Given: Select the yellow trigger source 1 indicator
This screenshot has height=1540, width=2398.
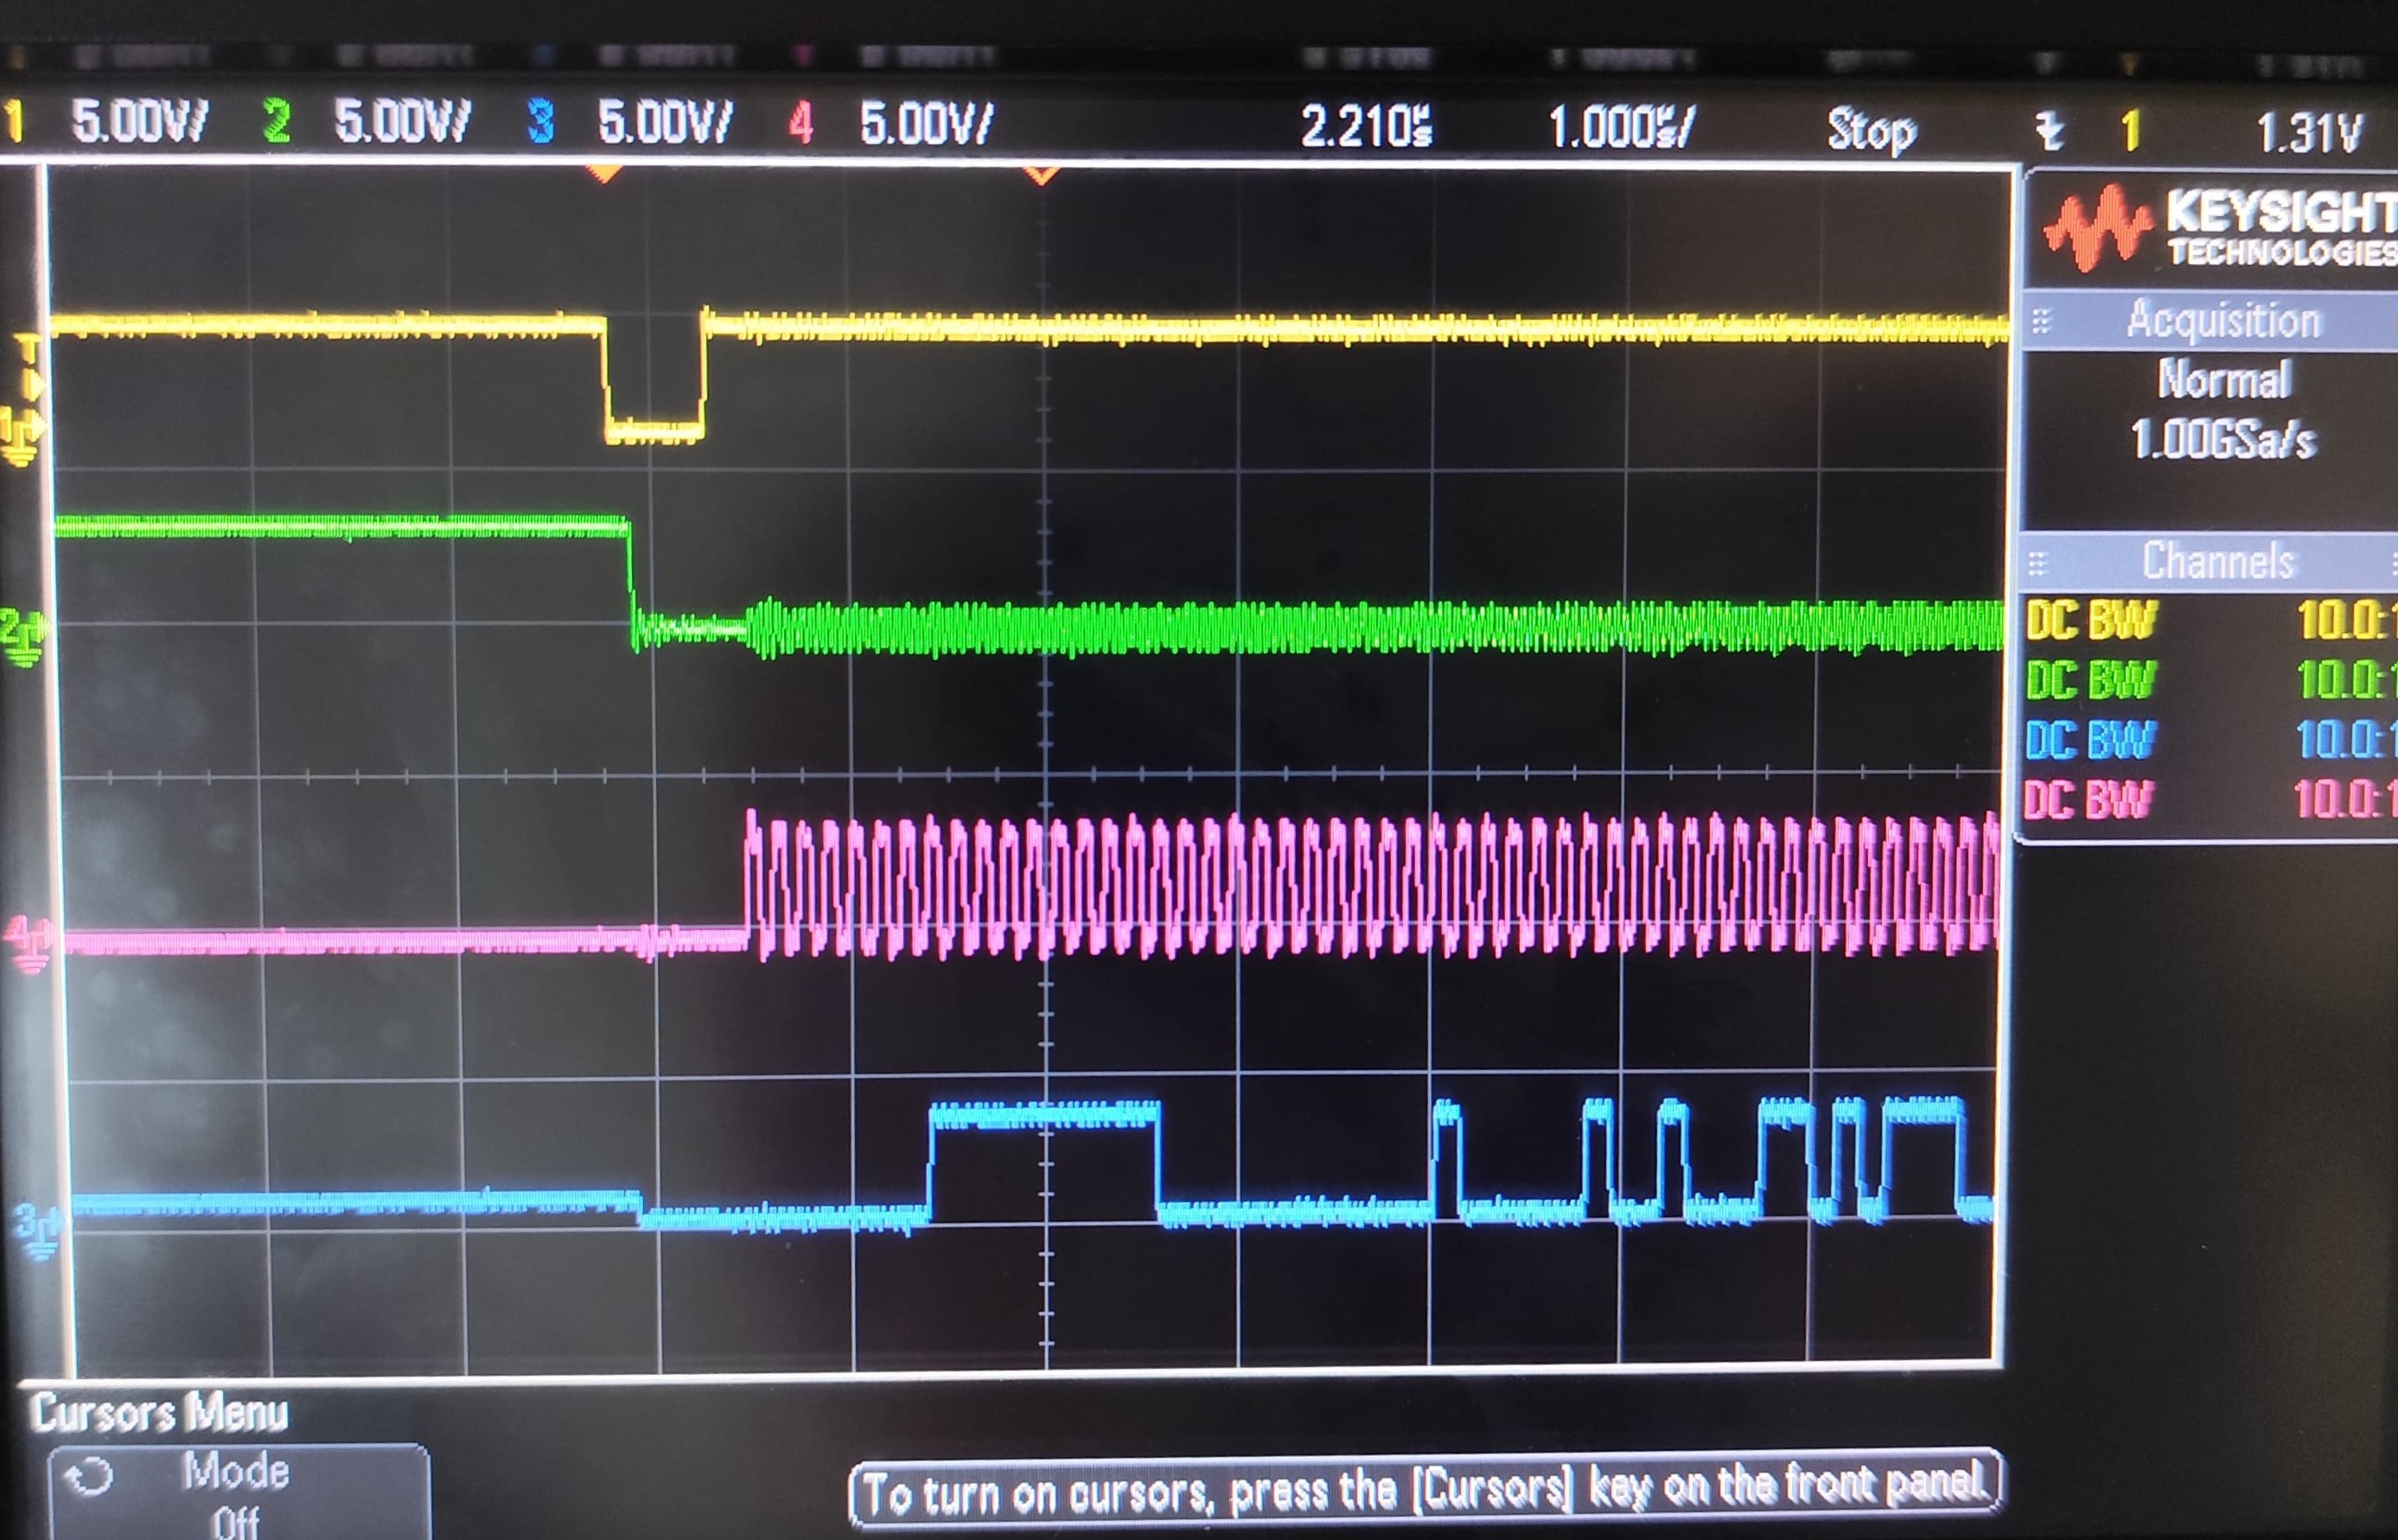Looking at the screenshot, I should click(x=2130, y=128).
